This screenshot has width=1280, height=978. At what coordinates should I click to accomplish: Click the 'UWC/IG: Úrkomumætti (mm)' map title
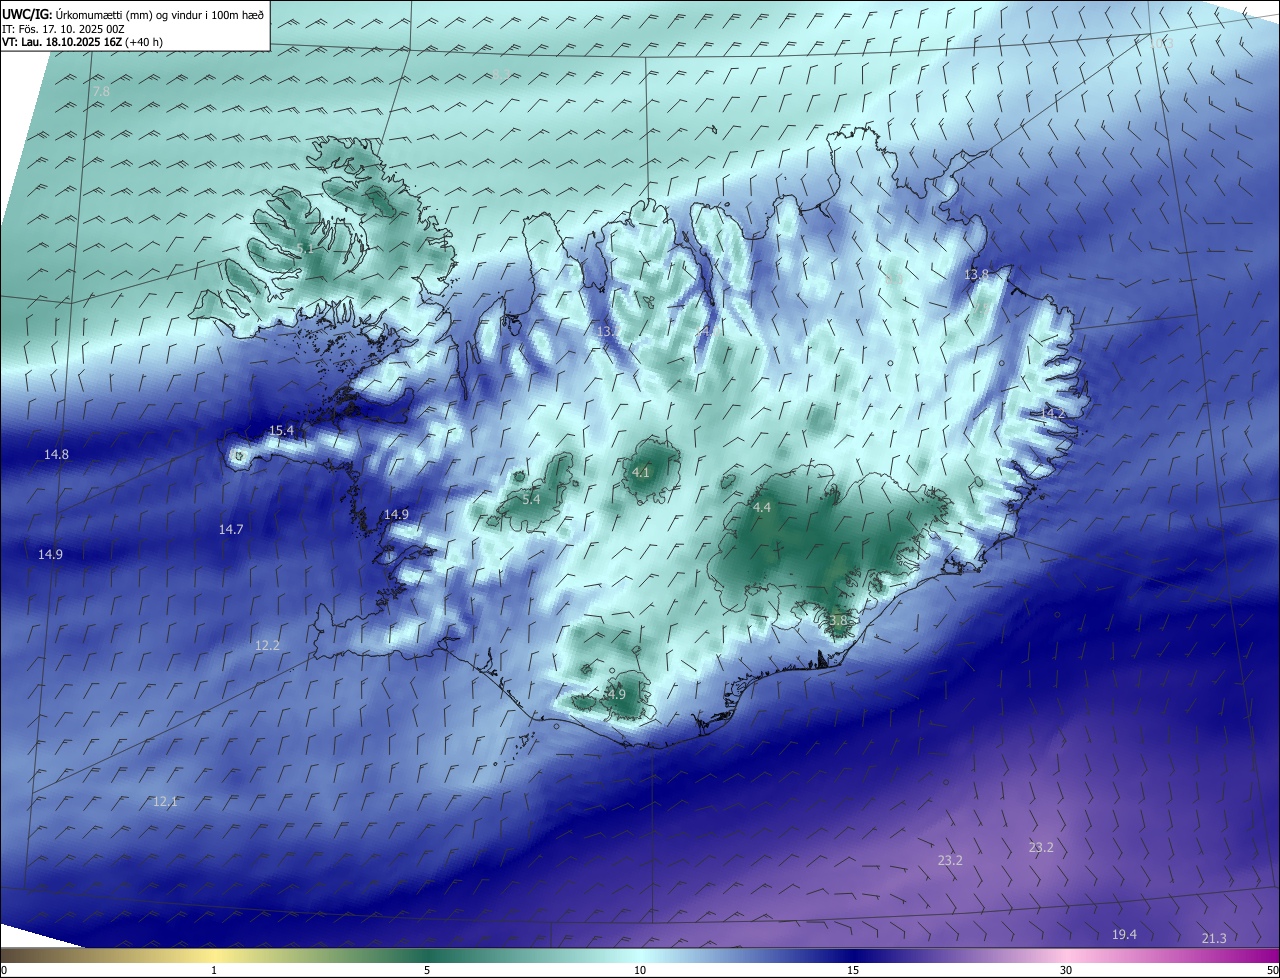pyautogui.click(x=79, y=15)
